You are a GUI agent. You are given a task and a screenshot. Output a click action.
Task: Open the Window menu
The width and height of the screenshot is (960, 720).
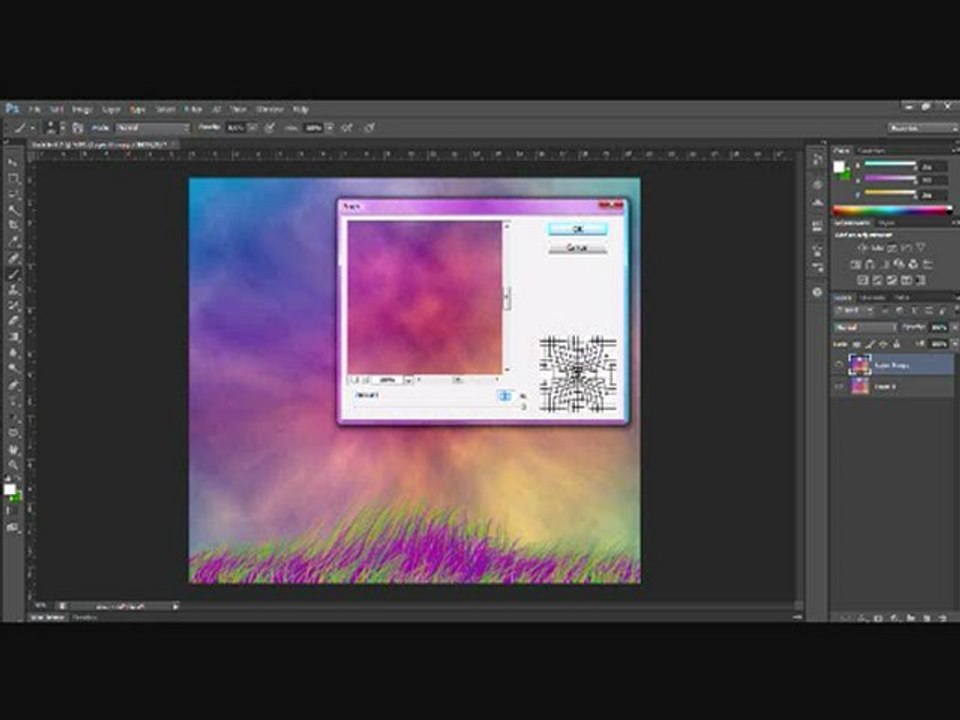[269, 109]
